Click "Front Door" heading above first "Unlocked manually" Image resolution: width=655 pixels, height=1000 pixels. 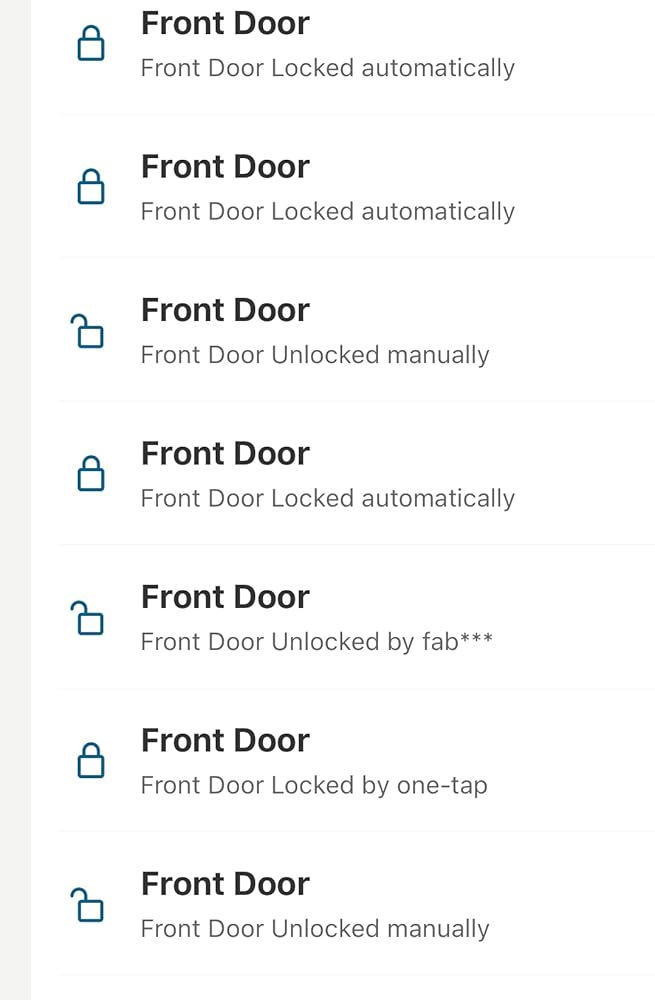(225, 310)
